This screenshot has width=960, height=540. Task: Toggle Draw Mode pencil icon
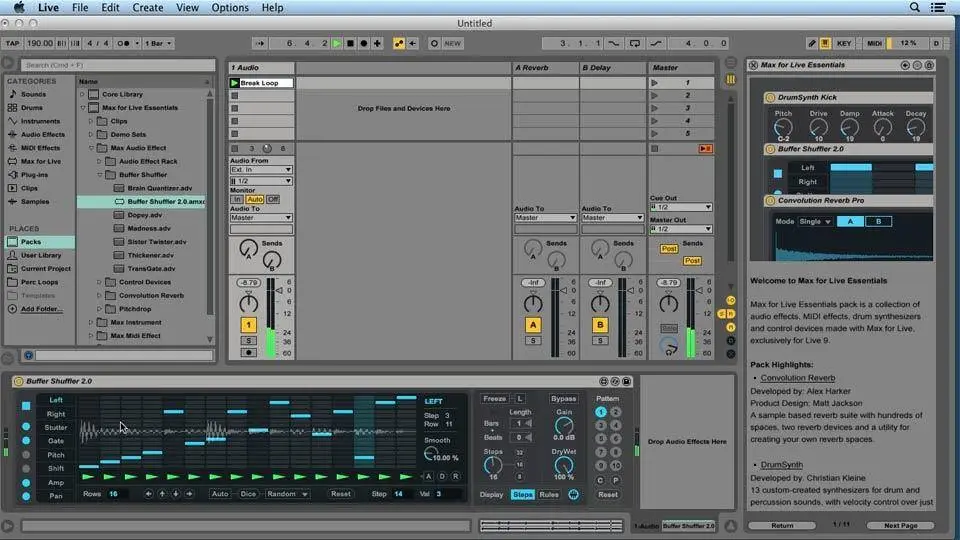812,43
